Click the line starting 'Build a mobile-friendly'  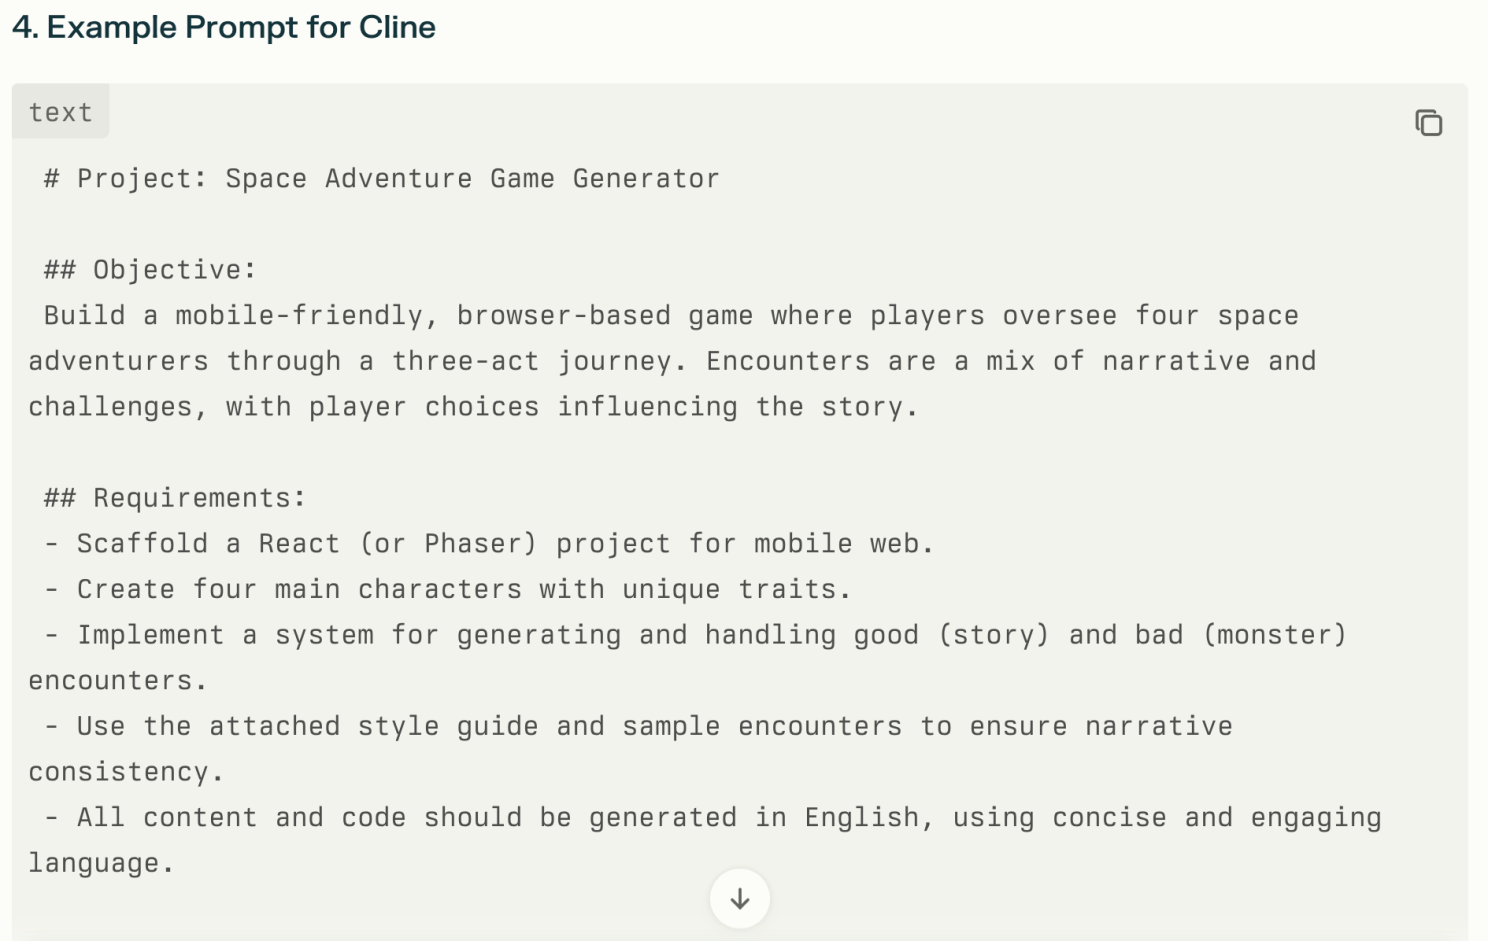point(671,316)
